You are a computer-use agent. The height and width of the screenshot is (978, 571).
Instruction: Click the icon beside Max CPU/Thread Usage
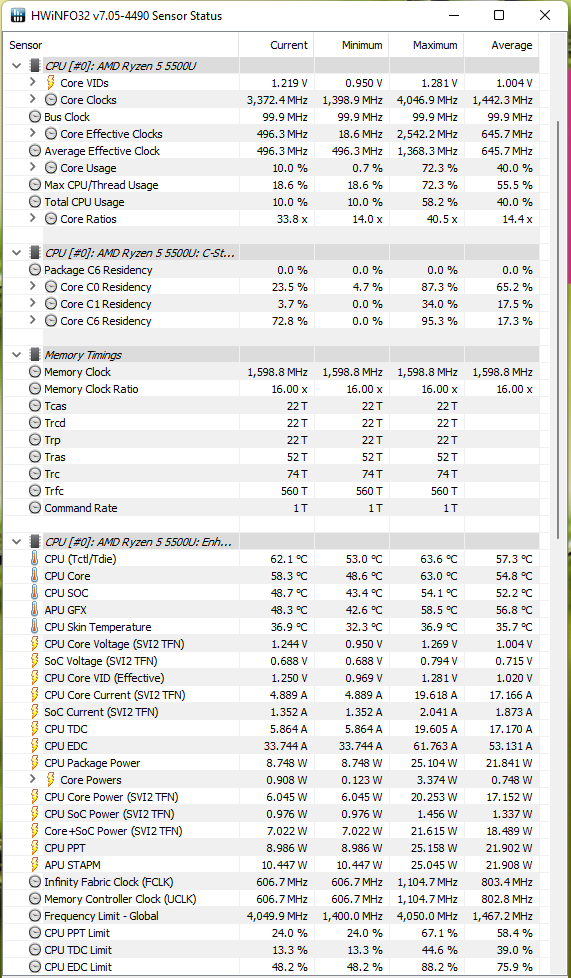pos(35,185)
